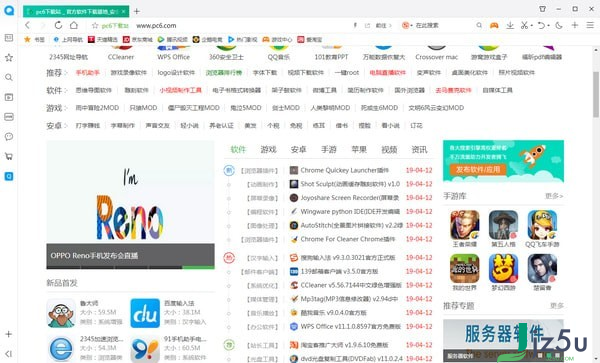This screenshot has width=600, height=363.
Task: Switch to the 苹果 tab in list
Action: tap(359, 150)
